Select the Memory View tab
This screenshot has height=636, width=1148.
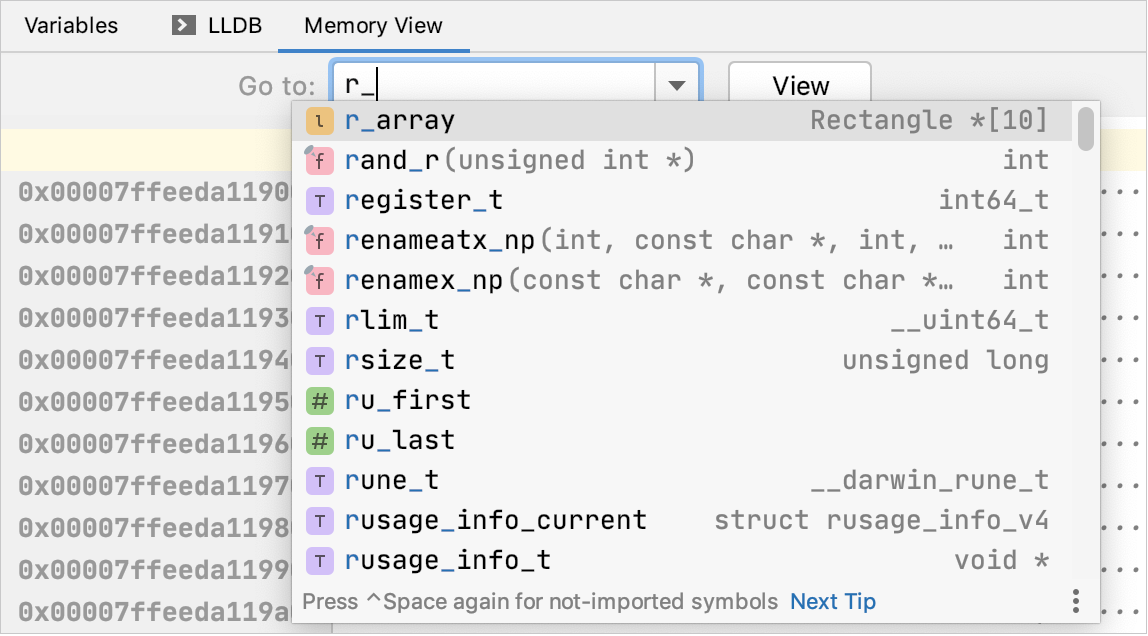[373, 26]
